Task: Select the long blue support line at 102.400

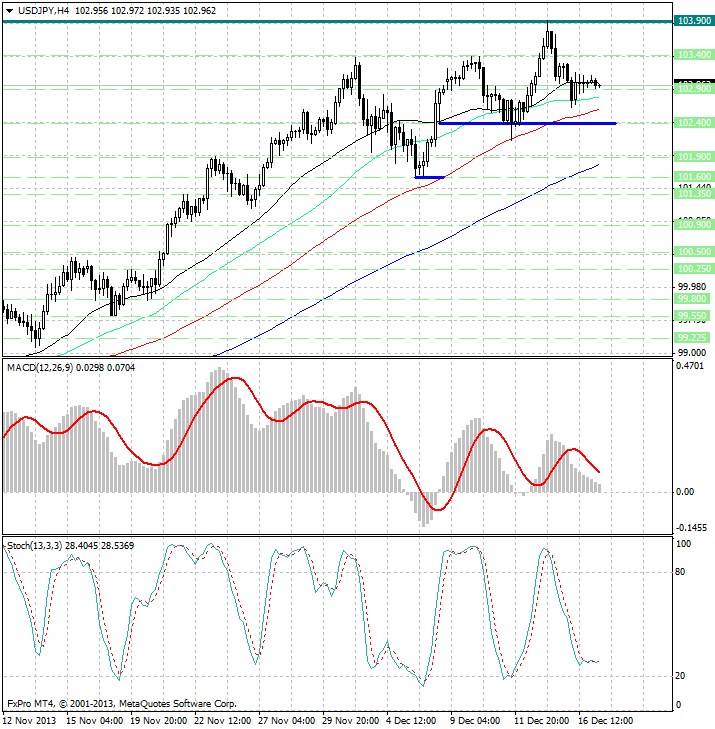Action: click(x=528, y=123)
